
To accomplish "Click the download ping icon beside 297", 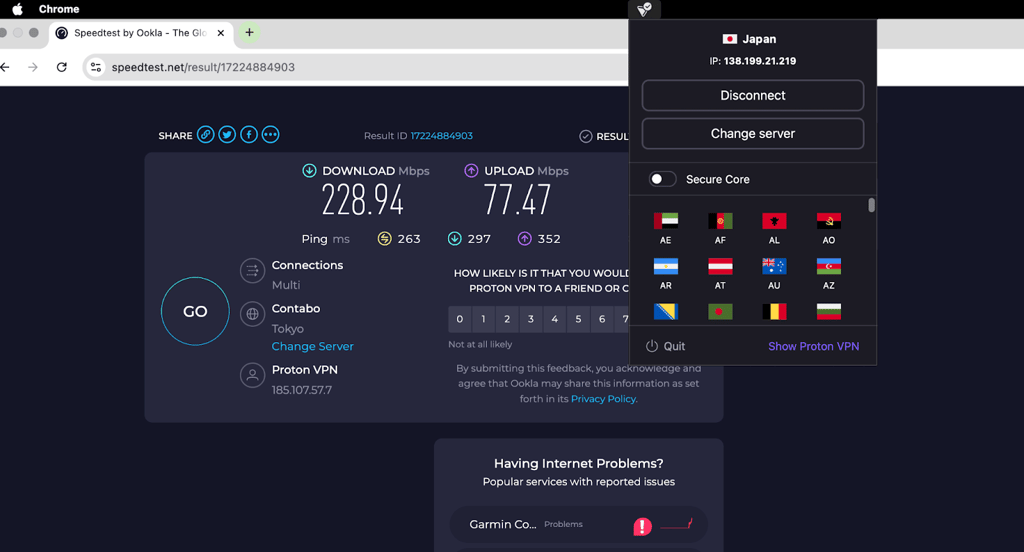I will 455,238.
